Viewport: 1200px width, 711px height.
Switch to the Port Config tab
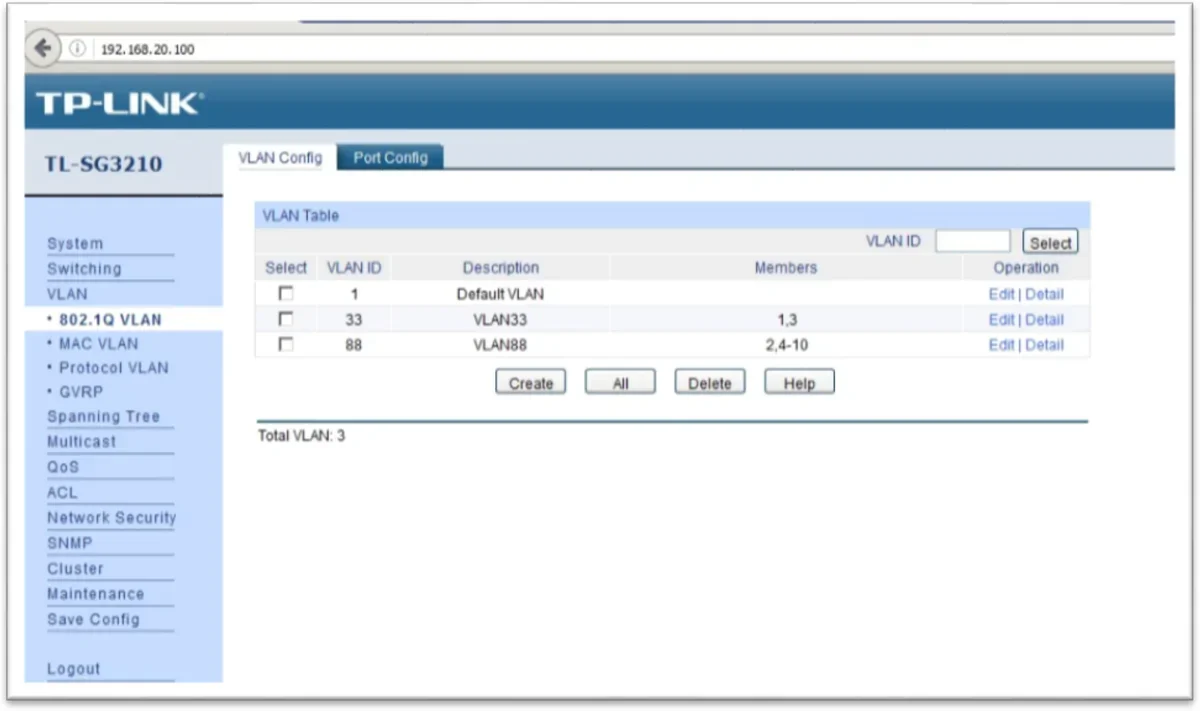390,157
